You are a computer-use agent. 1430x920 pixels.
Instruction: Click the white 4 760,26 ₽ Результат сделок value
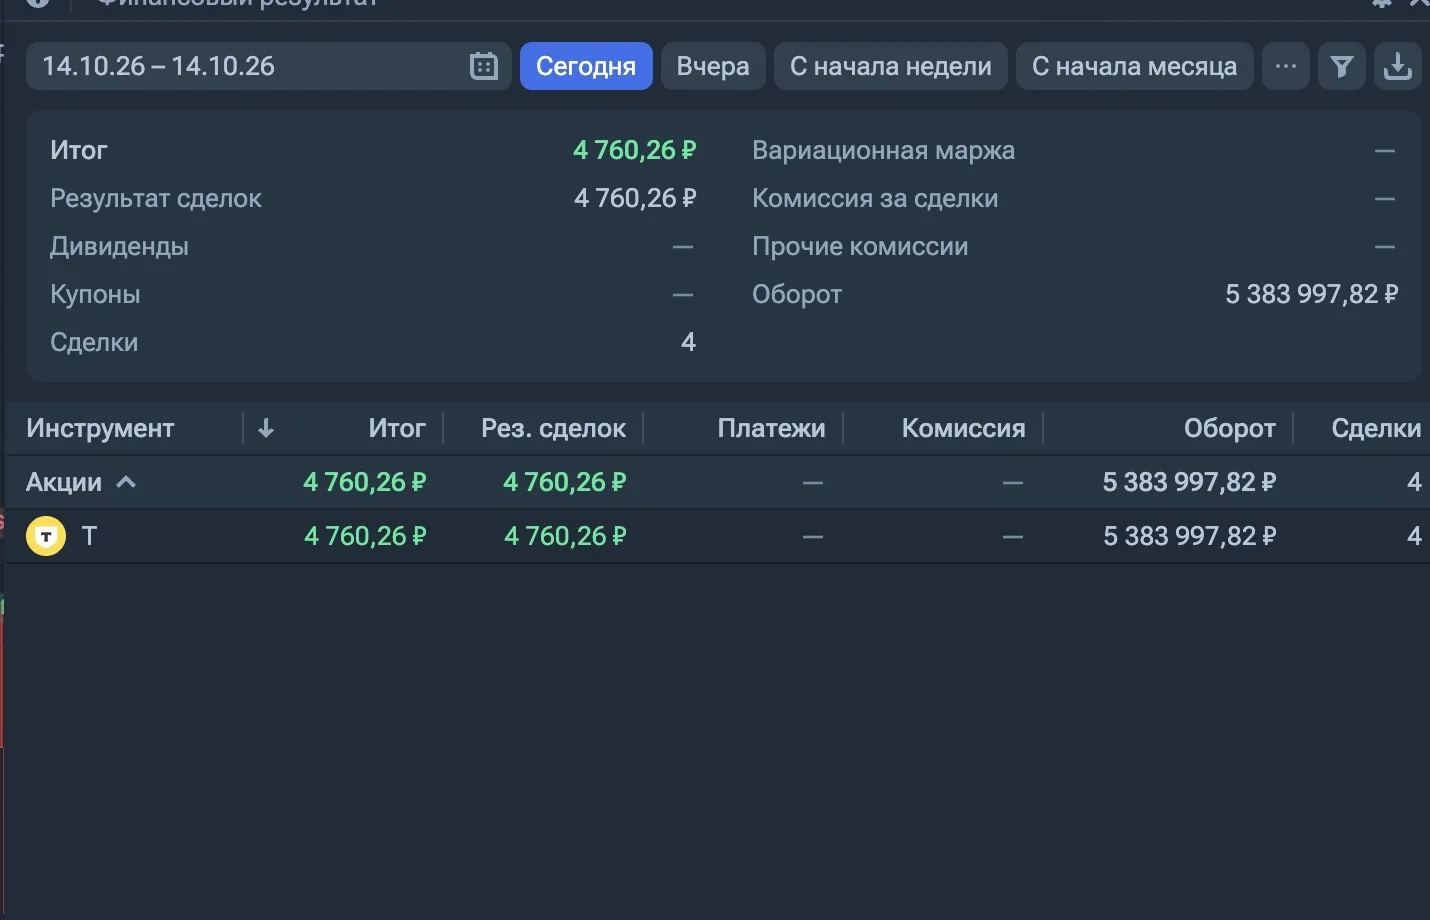pyautogui.click(x=635, y=198)
